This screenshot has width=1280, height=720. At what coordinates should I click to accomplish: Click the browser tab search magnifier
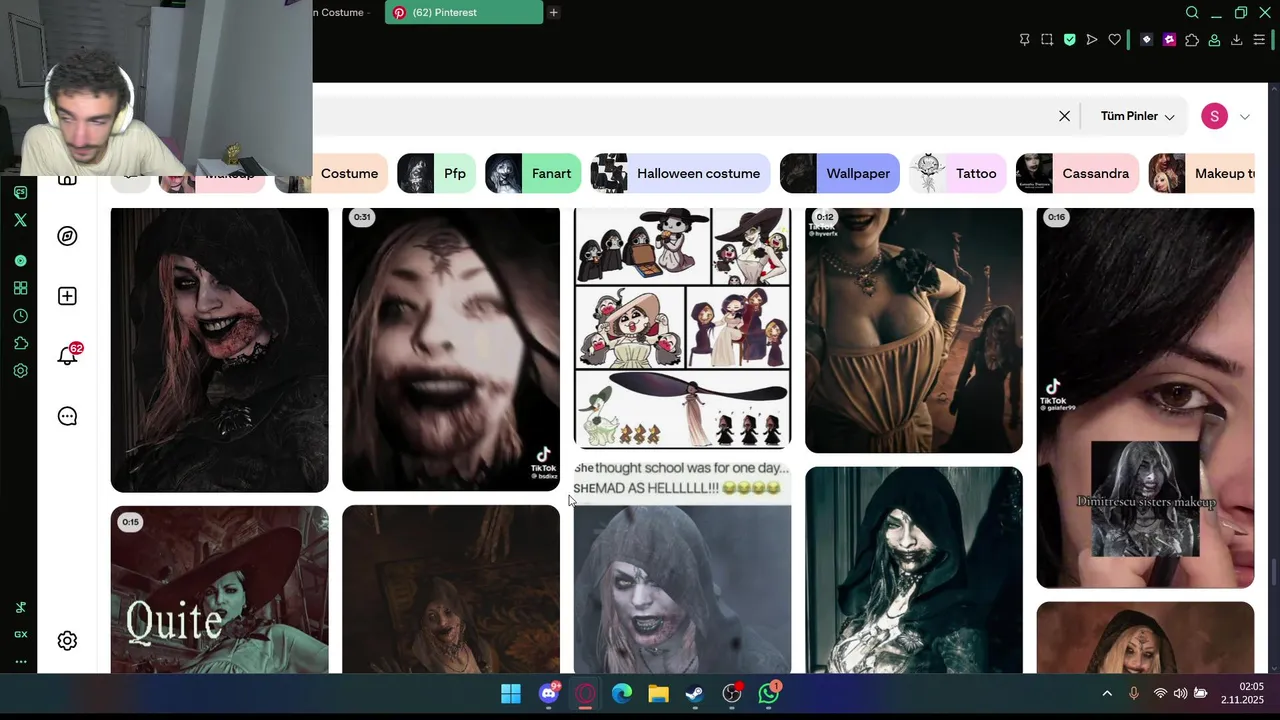tap(1192, 13)
